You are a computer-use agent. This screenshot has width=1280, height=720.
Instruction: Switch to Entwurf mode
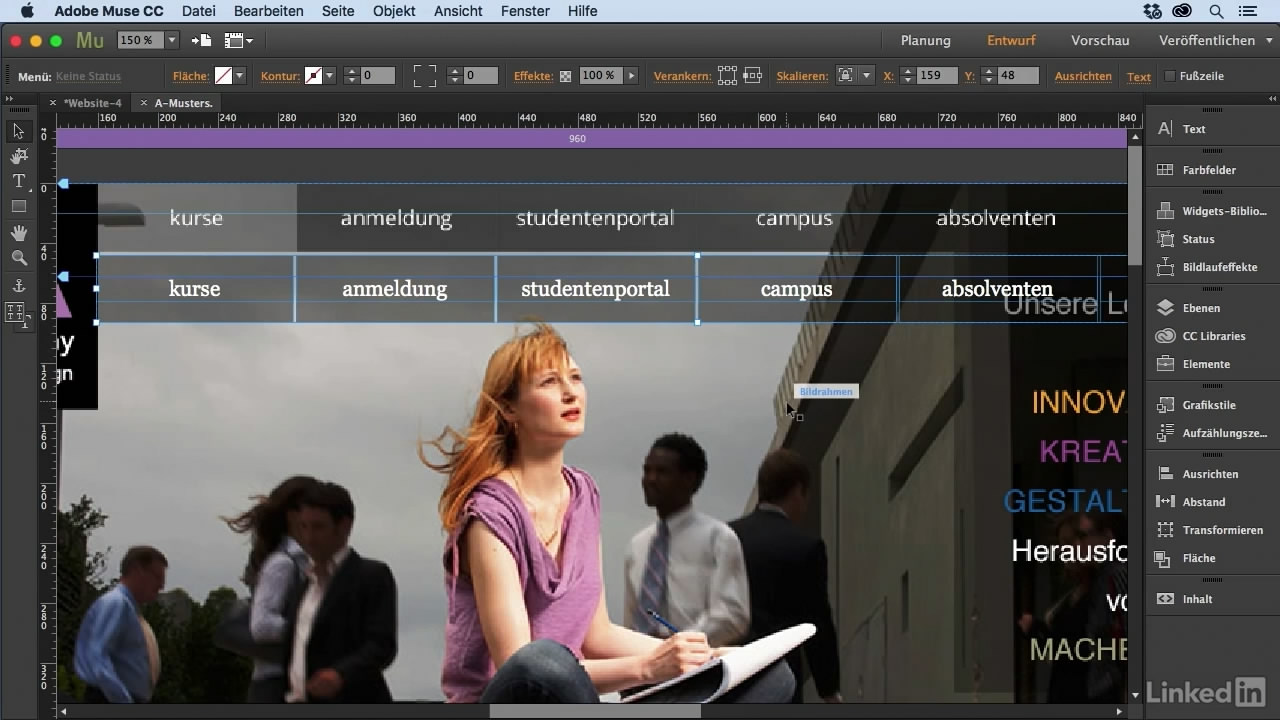[x=1011, y=41]
